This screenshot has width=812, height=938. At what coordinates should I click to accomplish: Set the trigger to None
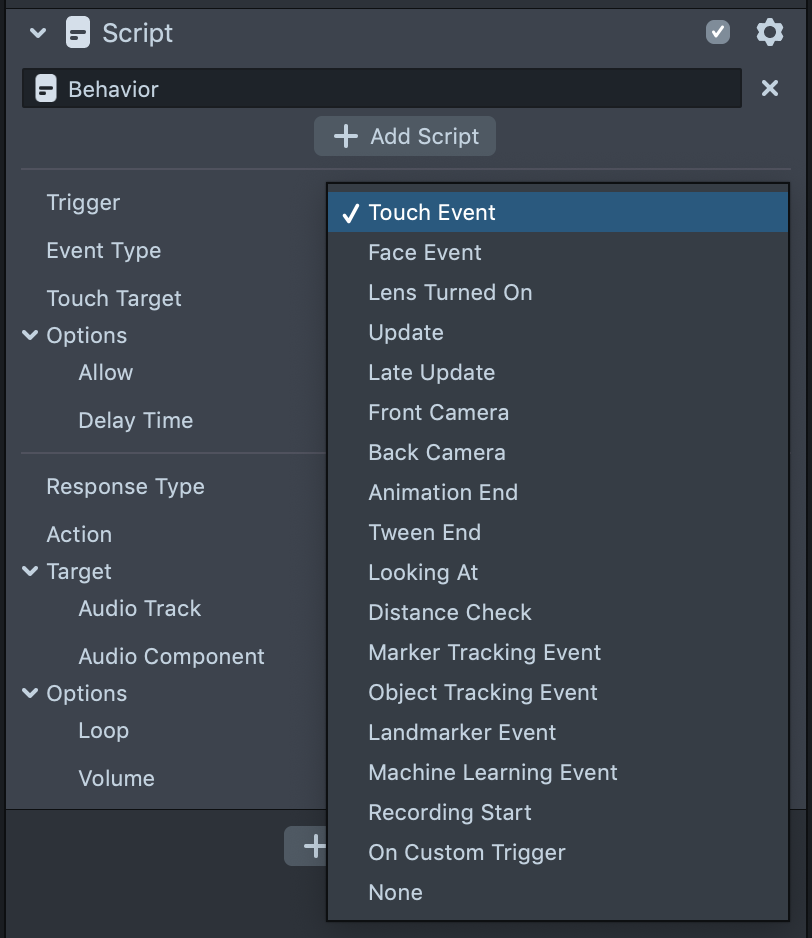[x=395, y=893]
